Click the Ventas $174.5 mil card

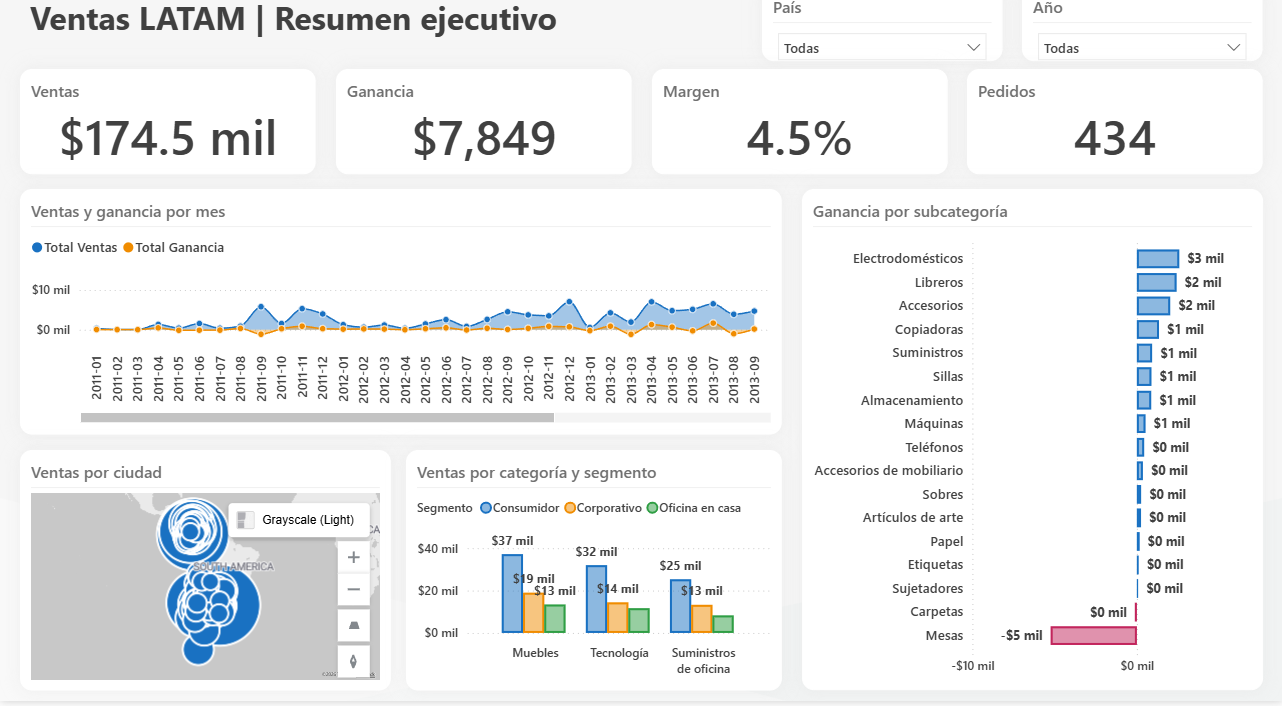point(168,122)
